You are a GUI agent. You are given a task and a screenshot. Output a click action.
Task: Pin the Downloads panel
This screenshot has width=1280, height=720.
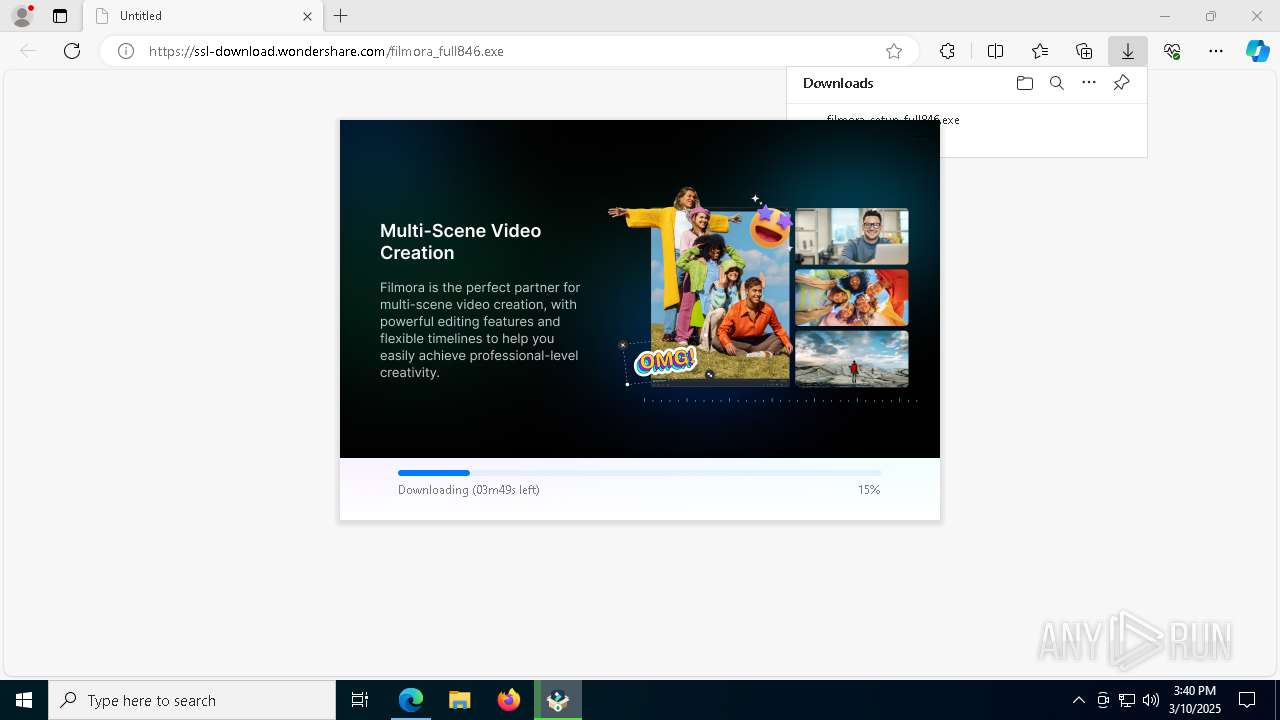pyautogui.click(x=1121, y=83)
